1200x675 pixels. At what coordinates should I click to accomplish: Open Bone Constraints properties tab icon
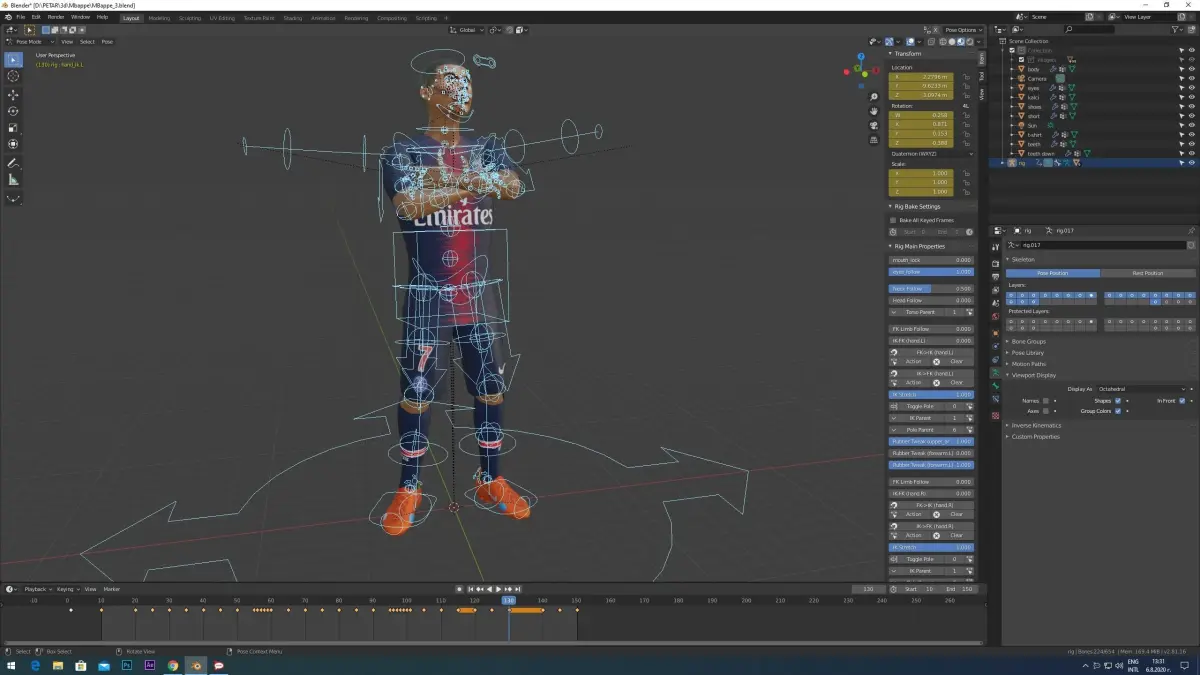click(995, 398)
